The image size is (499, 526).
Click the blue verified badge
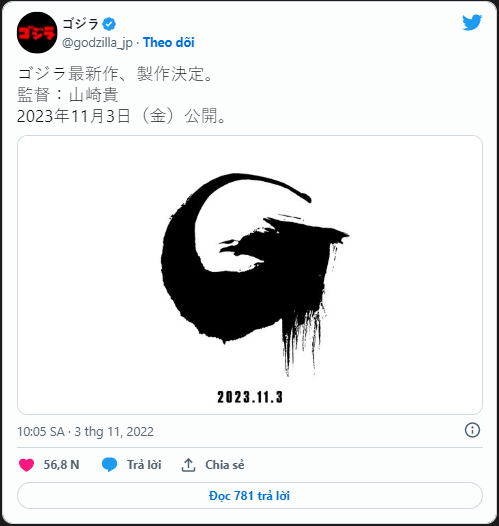109,24
